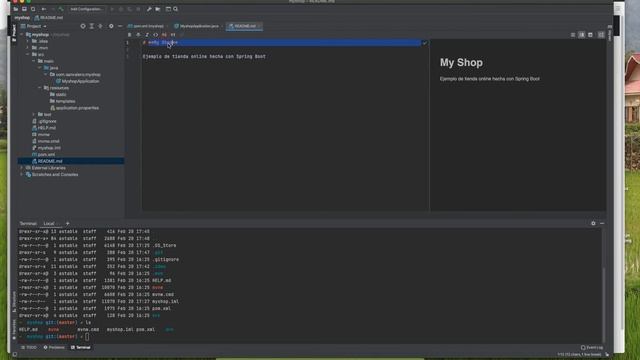Screen dimensions: 640x360
Task: Click rightmost preview layout toolbar icon
Action: coord(601,35)
